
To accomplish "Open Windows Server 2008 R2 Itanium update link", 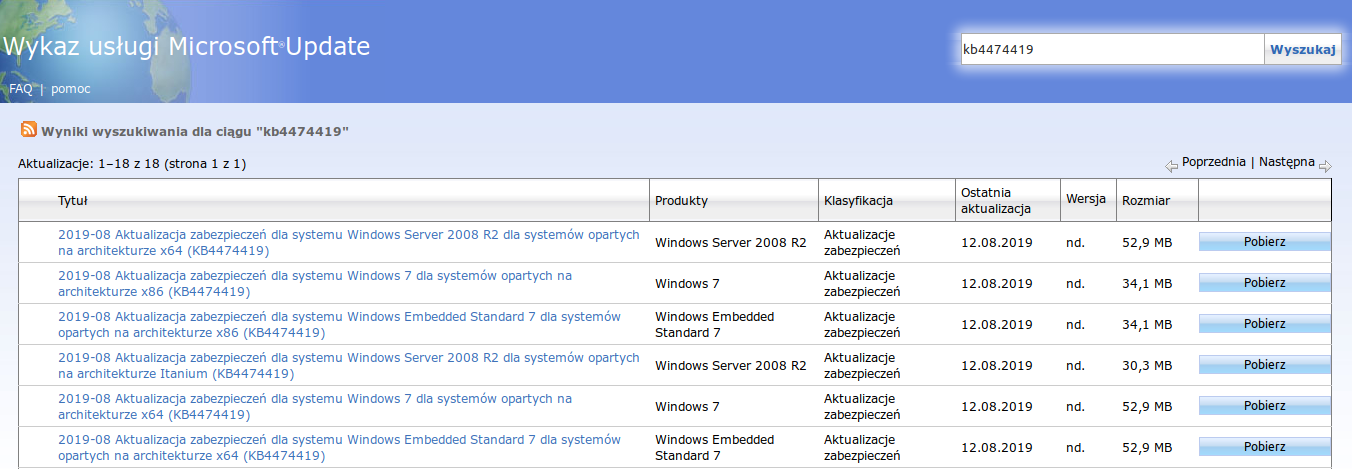I will [348, 365].
